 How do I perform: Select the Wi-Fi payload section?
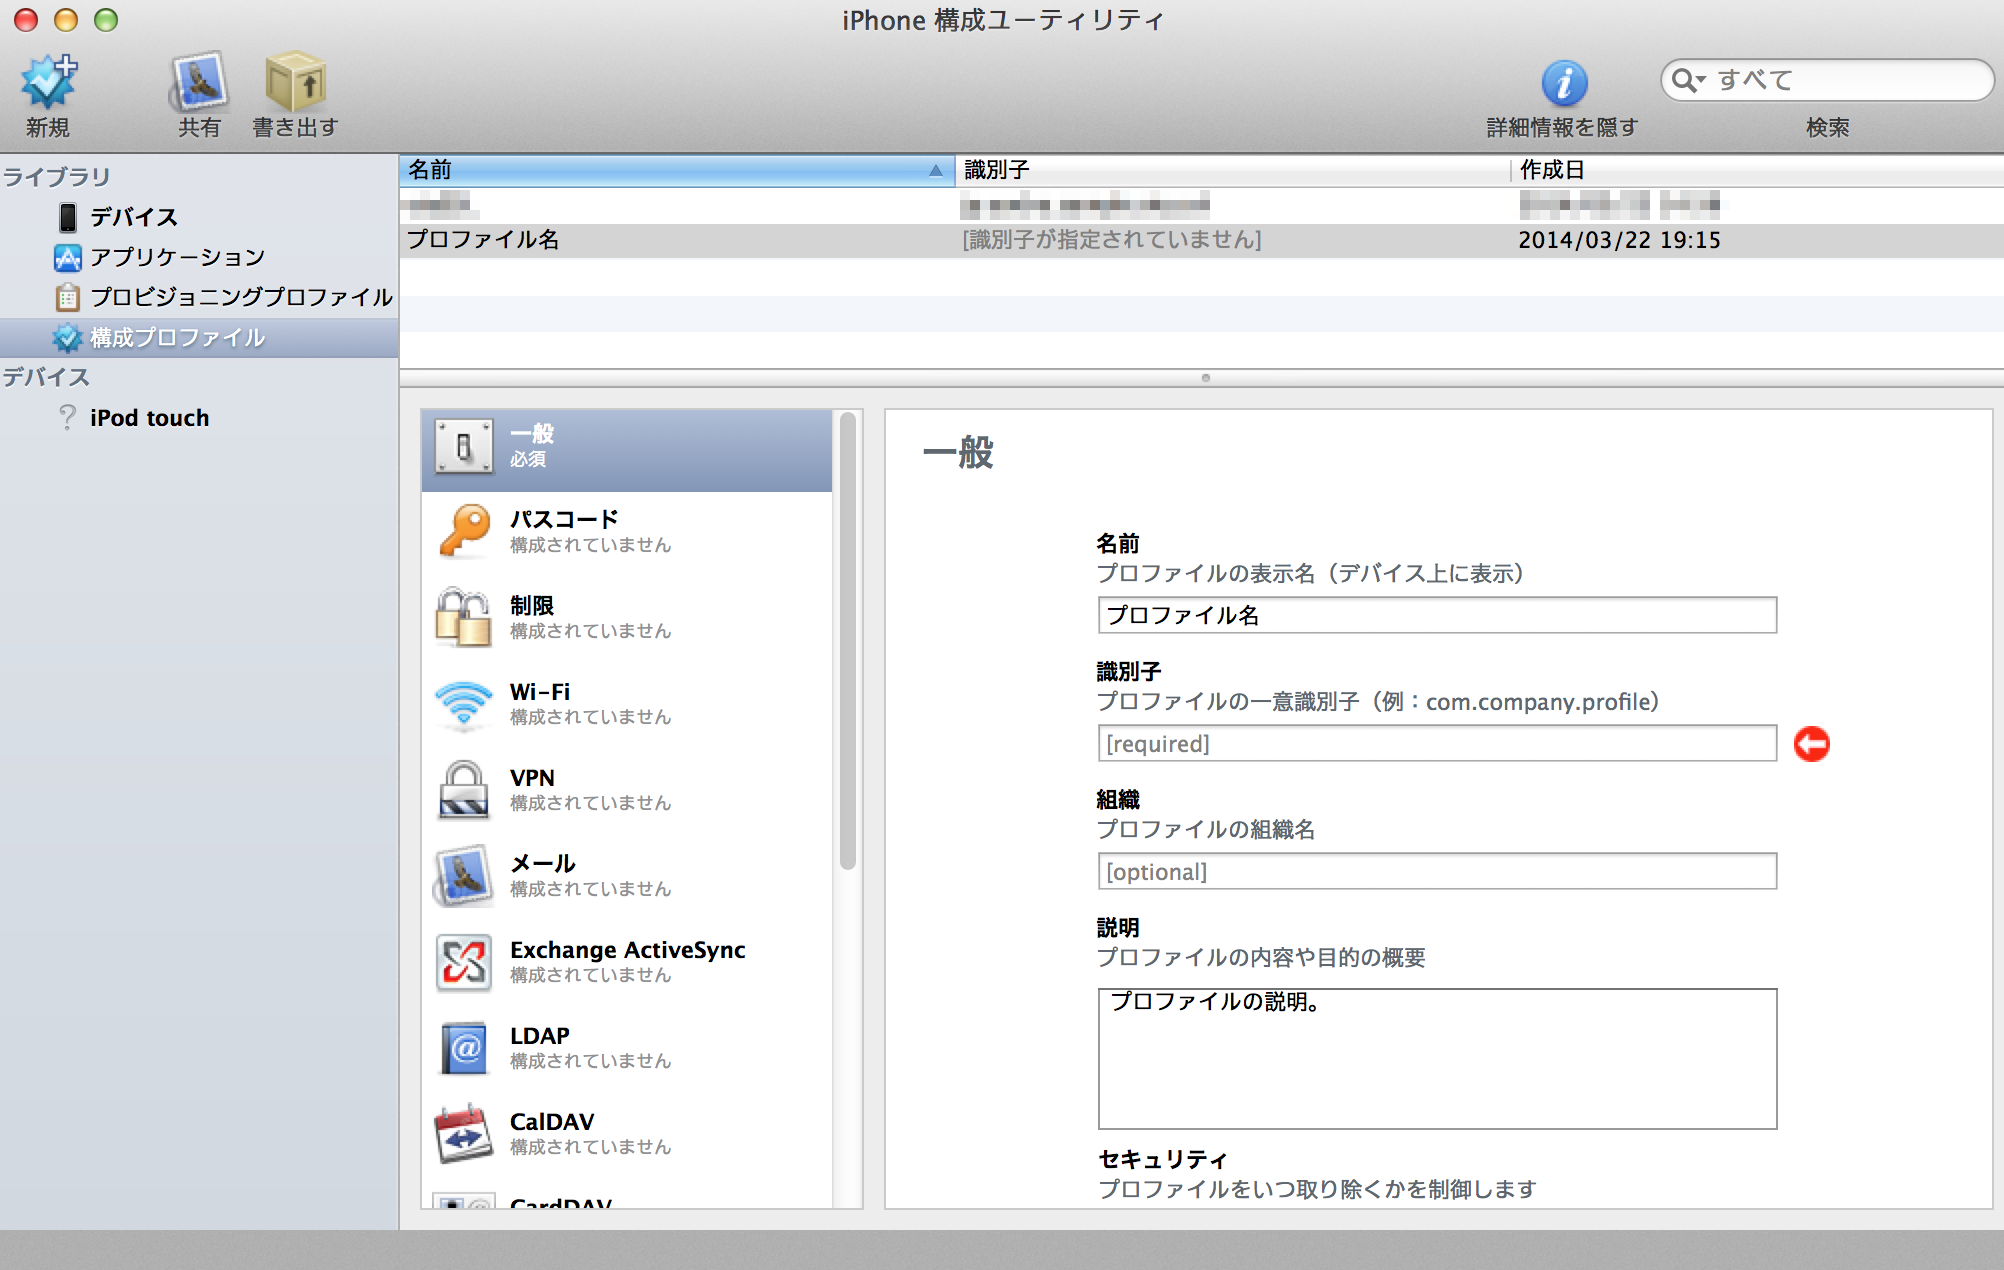[627, 704]
